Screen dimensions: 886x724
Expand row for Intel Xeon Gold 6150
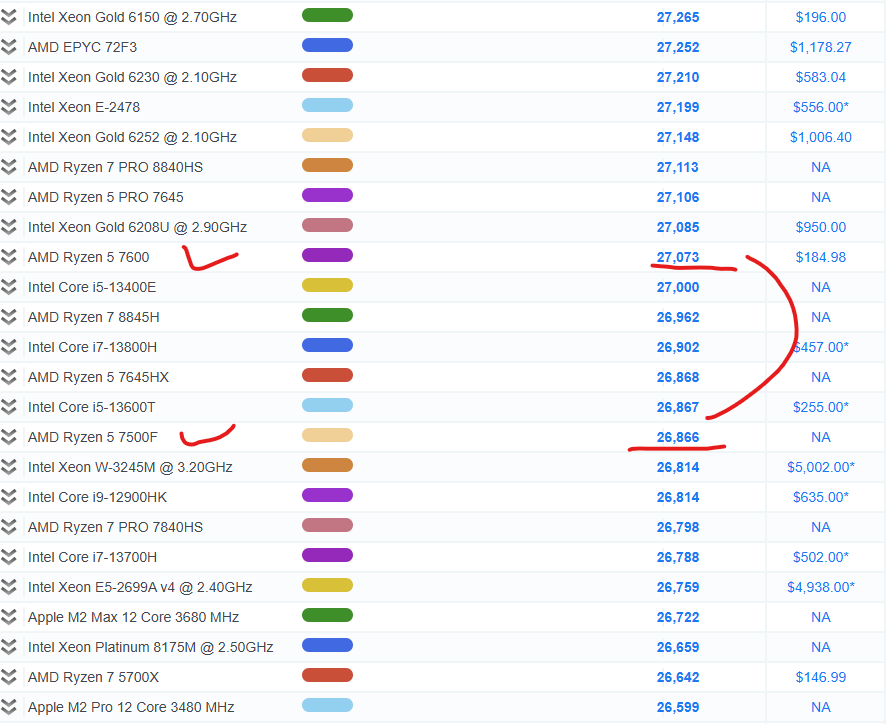coord(9,17)
